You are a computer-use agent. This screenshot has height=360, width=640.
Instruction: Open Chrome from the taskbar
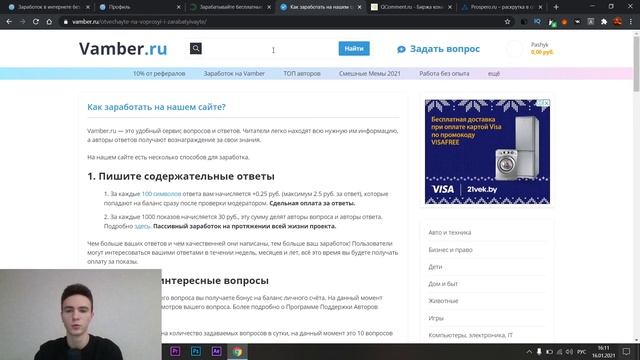pos(238,351)
